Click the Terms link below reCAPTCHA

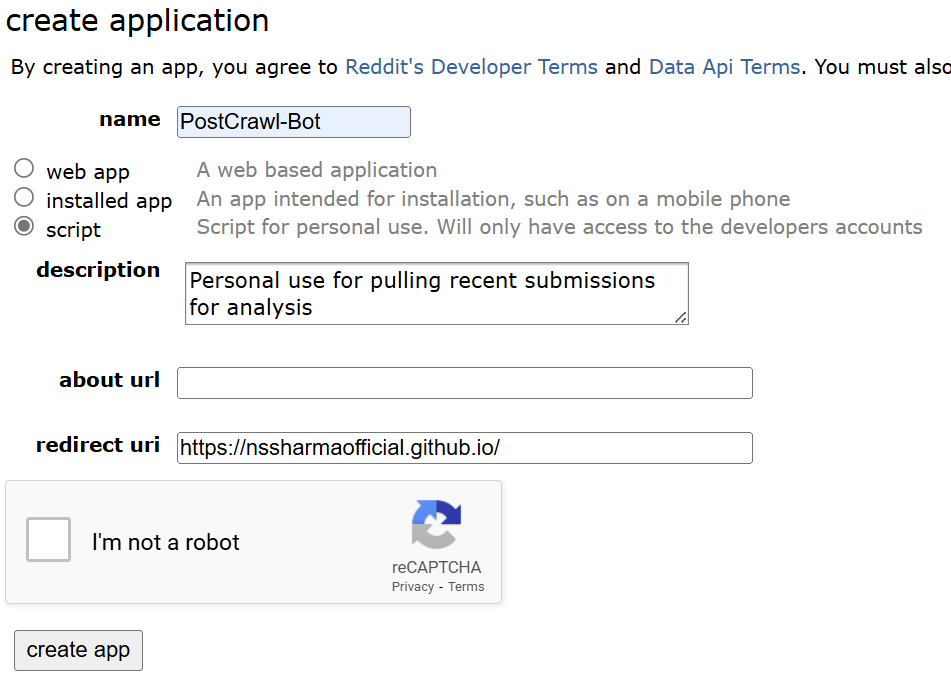[465, 587]
